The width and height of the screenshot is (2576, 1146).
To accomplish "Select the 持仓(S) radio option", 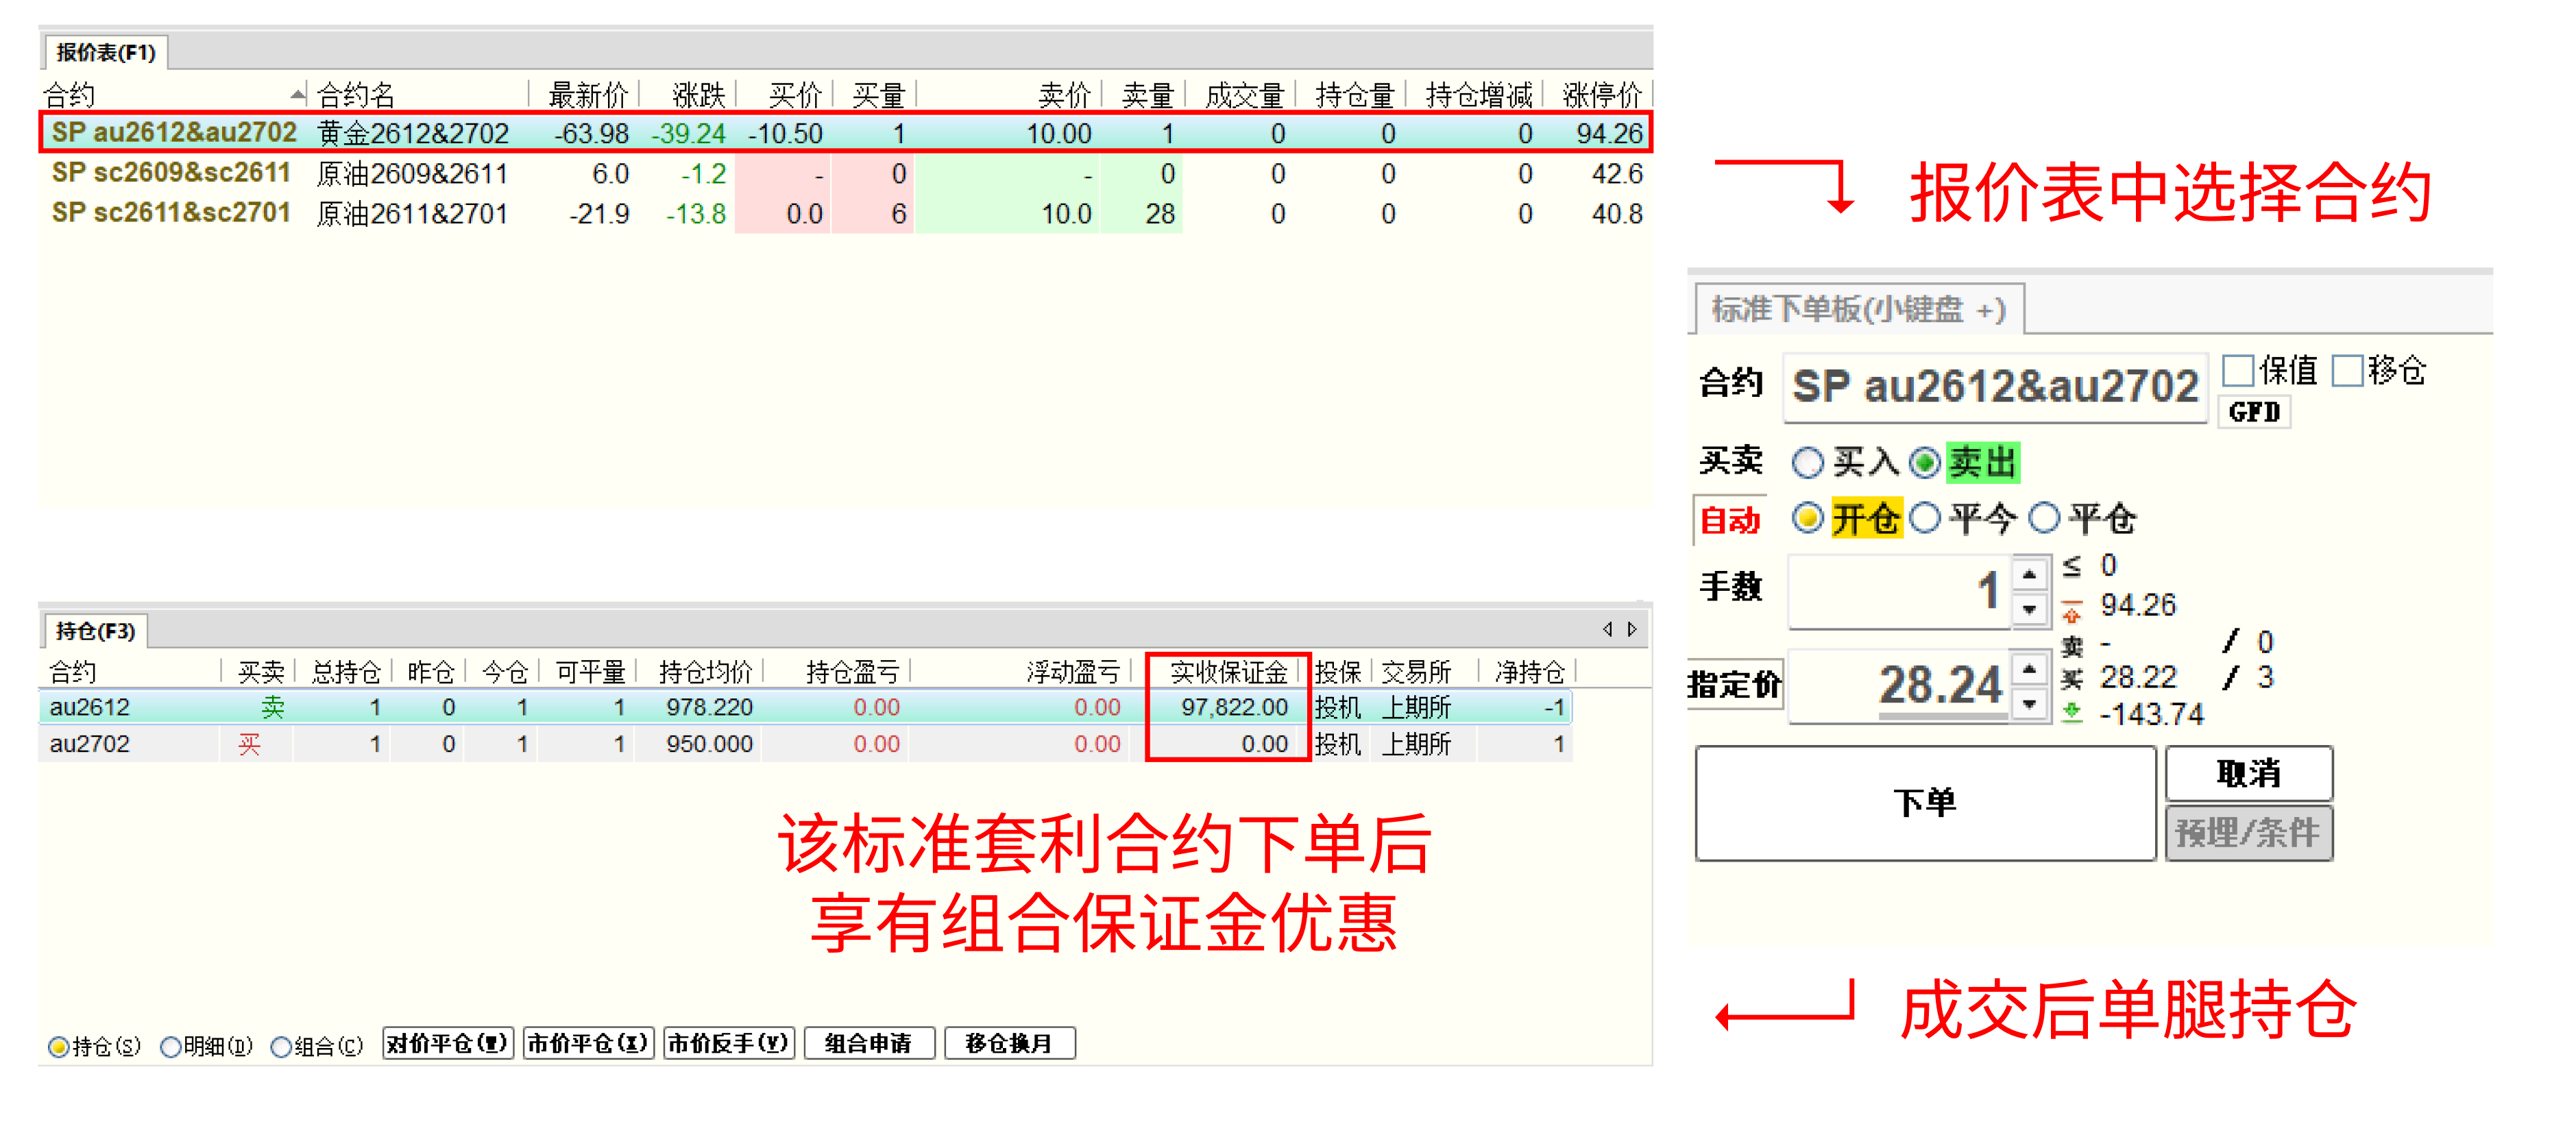I will [x=94, y=1046].
